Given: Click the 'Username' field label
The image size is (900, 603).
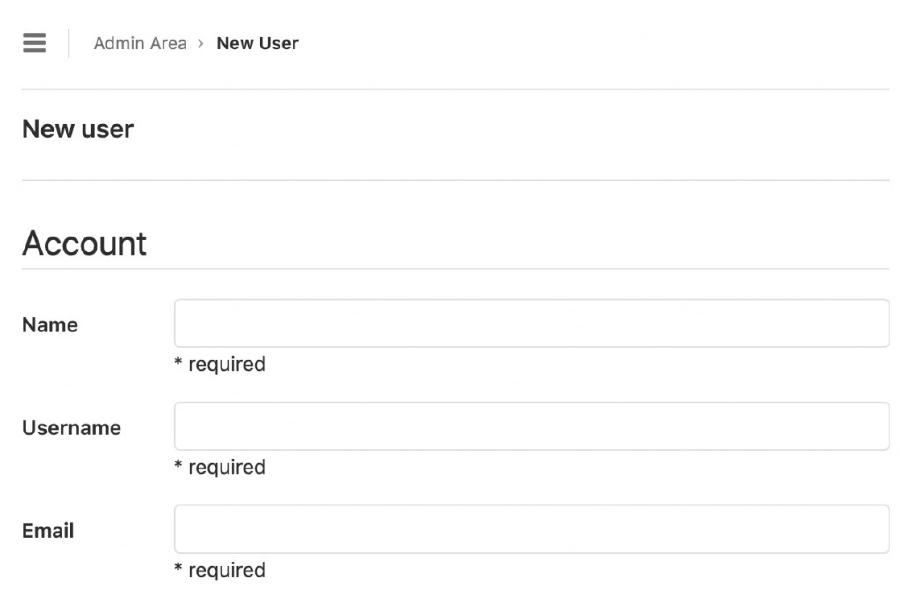Looking at the screenshot, I should (x=72, y=428).
